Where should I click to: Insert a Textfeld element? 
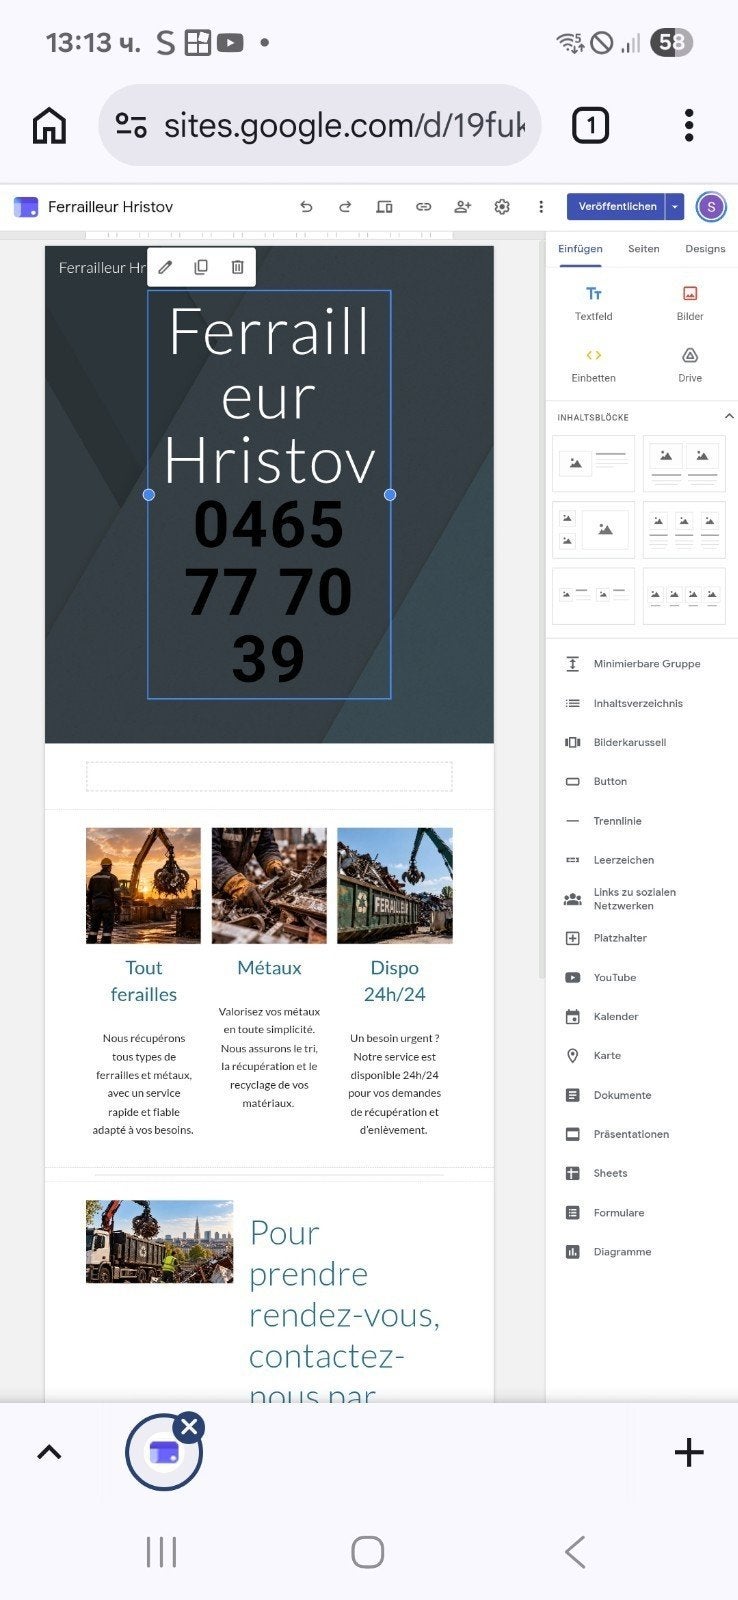tap(593, 303)
